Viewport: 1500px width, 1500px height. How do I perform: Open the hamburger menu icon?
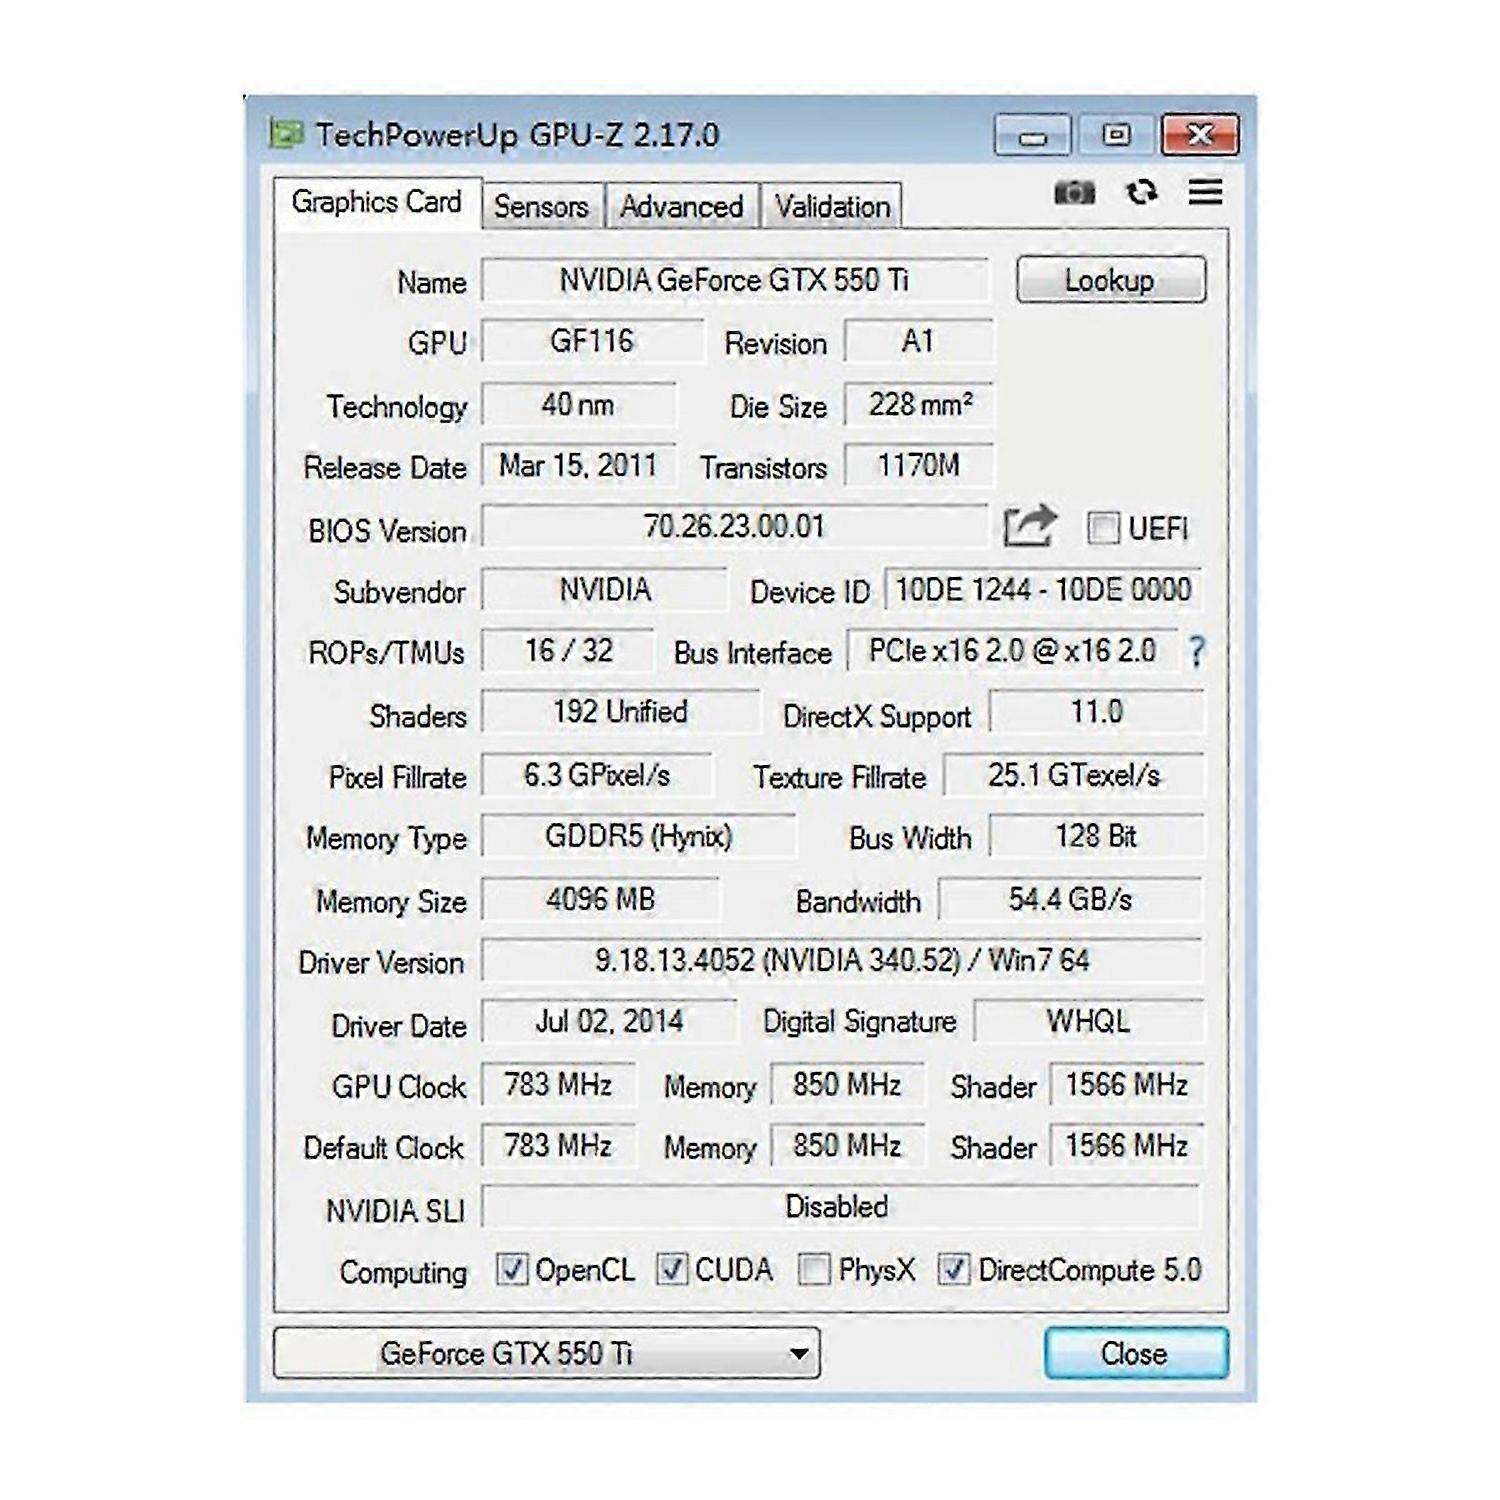coord(1205,192)
